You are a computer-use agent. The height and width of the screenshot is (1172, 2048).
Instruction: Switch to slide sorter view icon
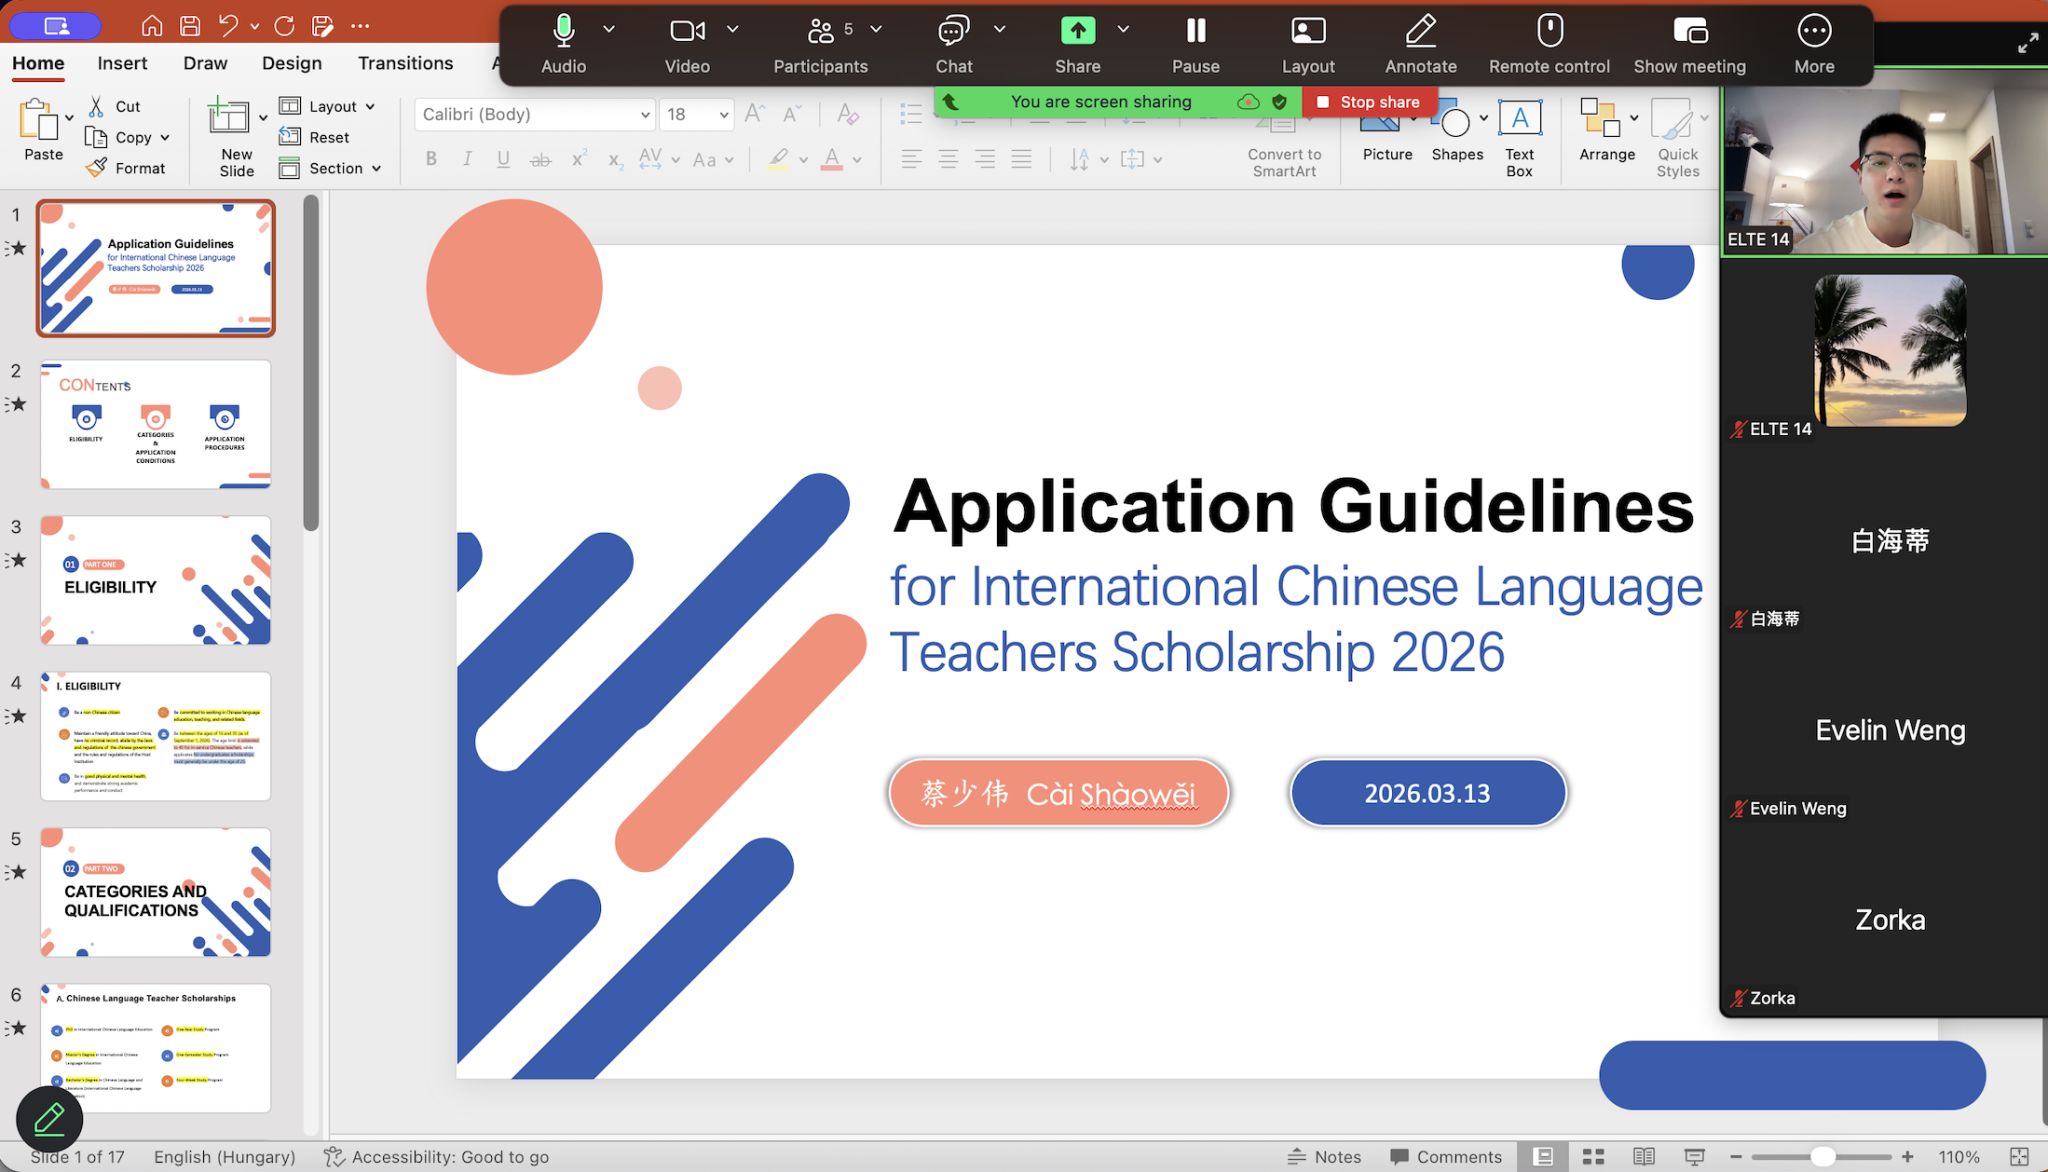tap(1593, 1157)
